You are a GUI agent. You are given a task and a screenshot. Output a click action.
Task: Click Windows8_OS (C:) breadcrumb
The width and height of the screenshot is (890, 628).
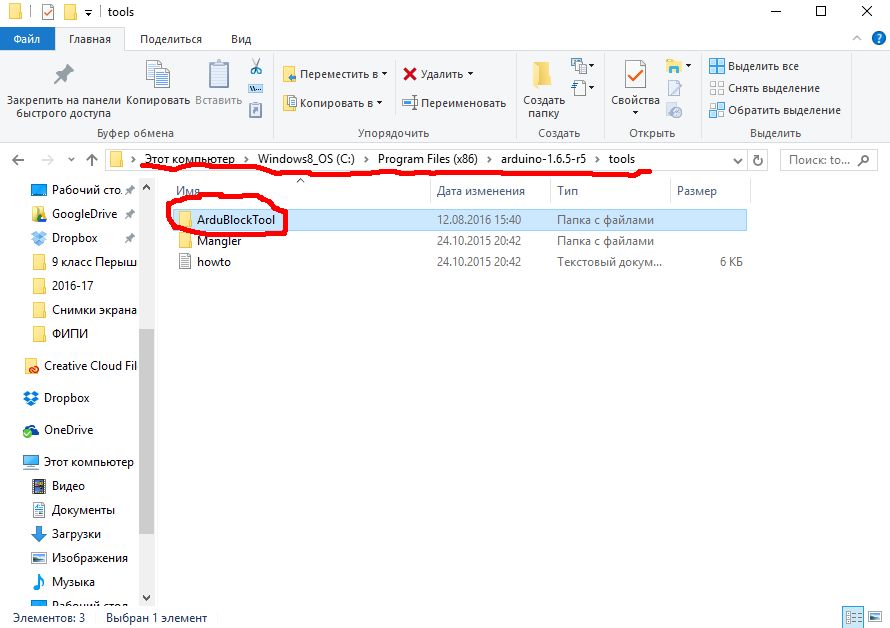coord(306,159)
